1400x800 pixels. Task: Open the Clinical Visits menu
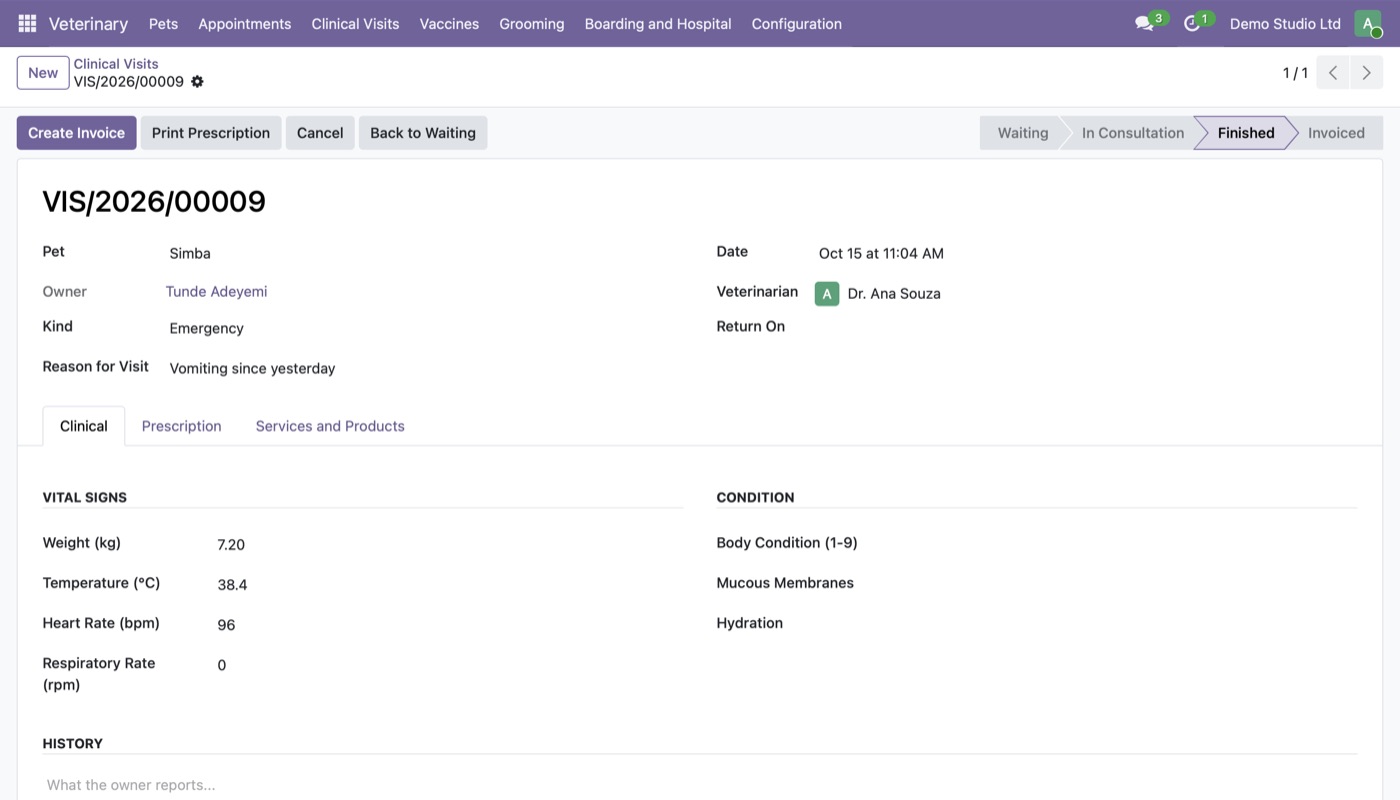point(355,23)
